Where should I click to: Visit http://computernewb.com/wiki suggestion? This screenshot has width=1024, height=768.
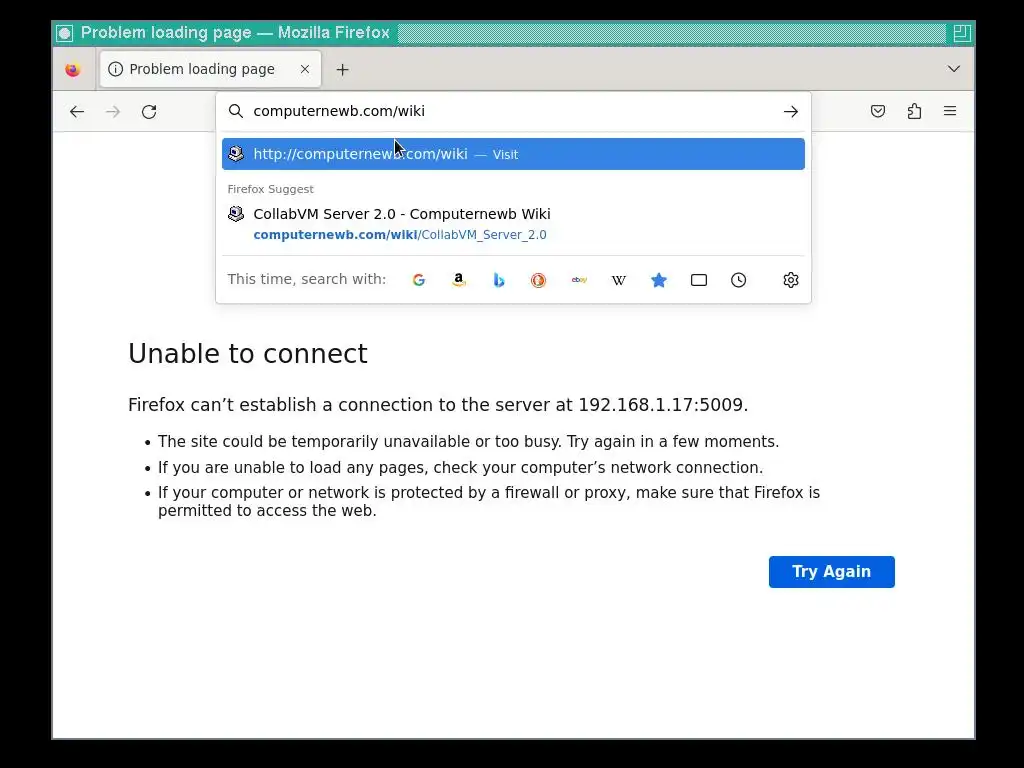513,154
